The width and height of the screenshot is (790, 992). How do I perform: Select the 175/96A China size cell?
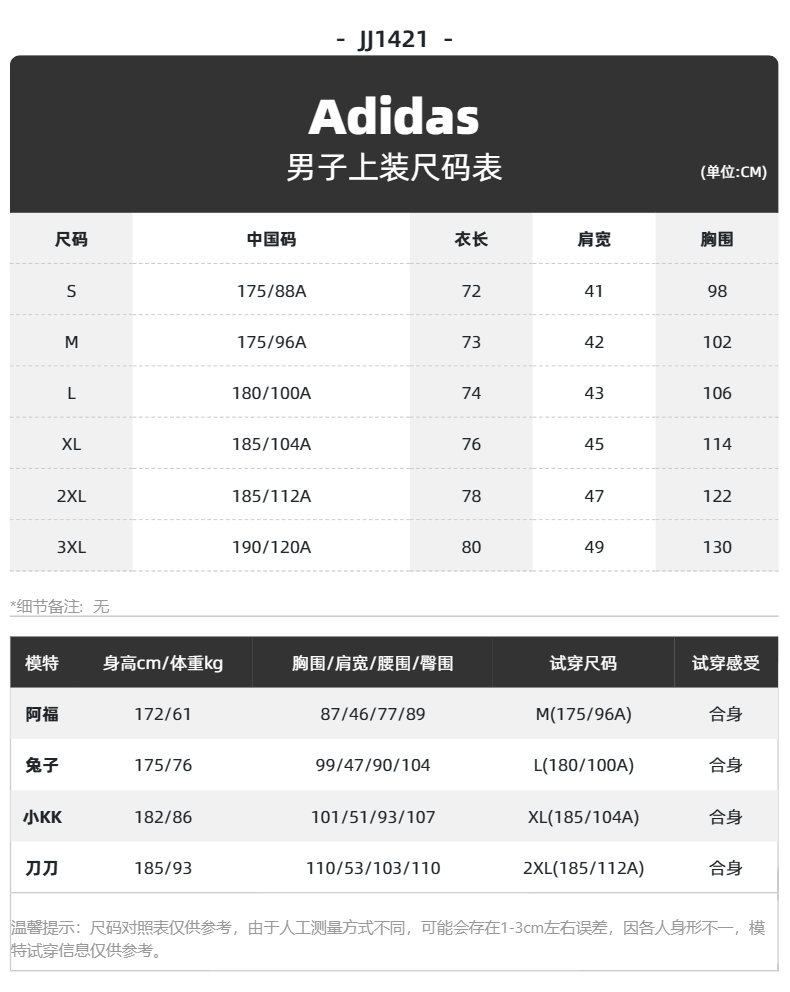pos(271,342)
